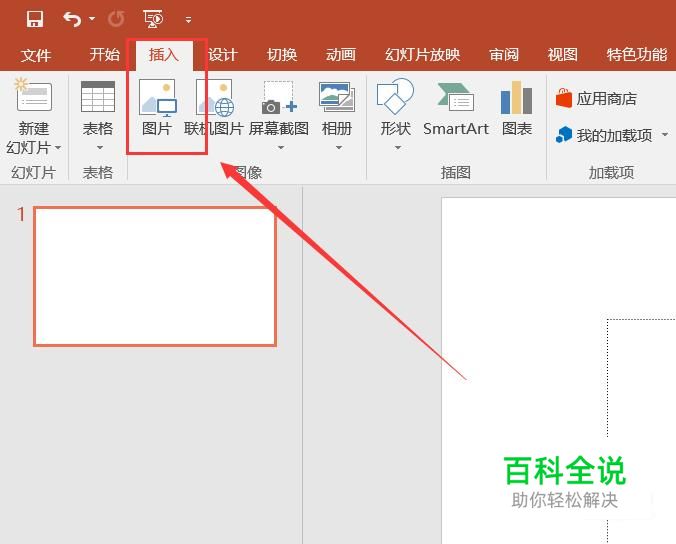The height and width of the screenshot is (544, 676).
Task: Open the 动画 tab
Action: click(341, 55)
